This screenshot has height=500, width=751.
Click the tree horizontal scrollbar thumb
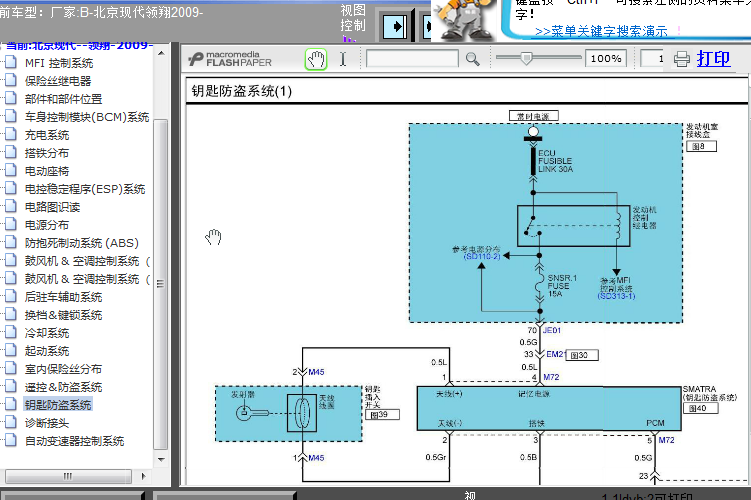[68, 476]
